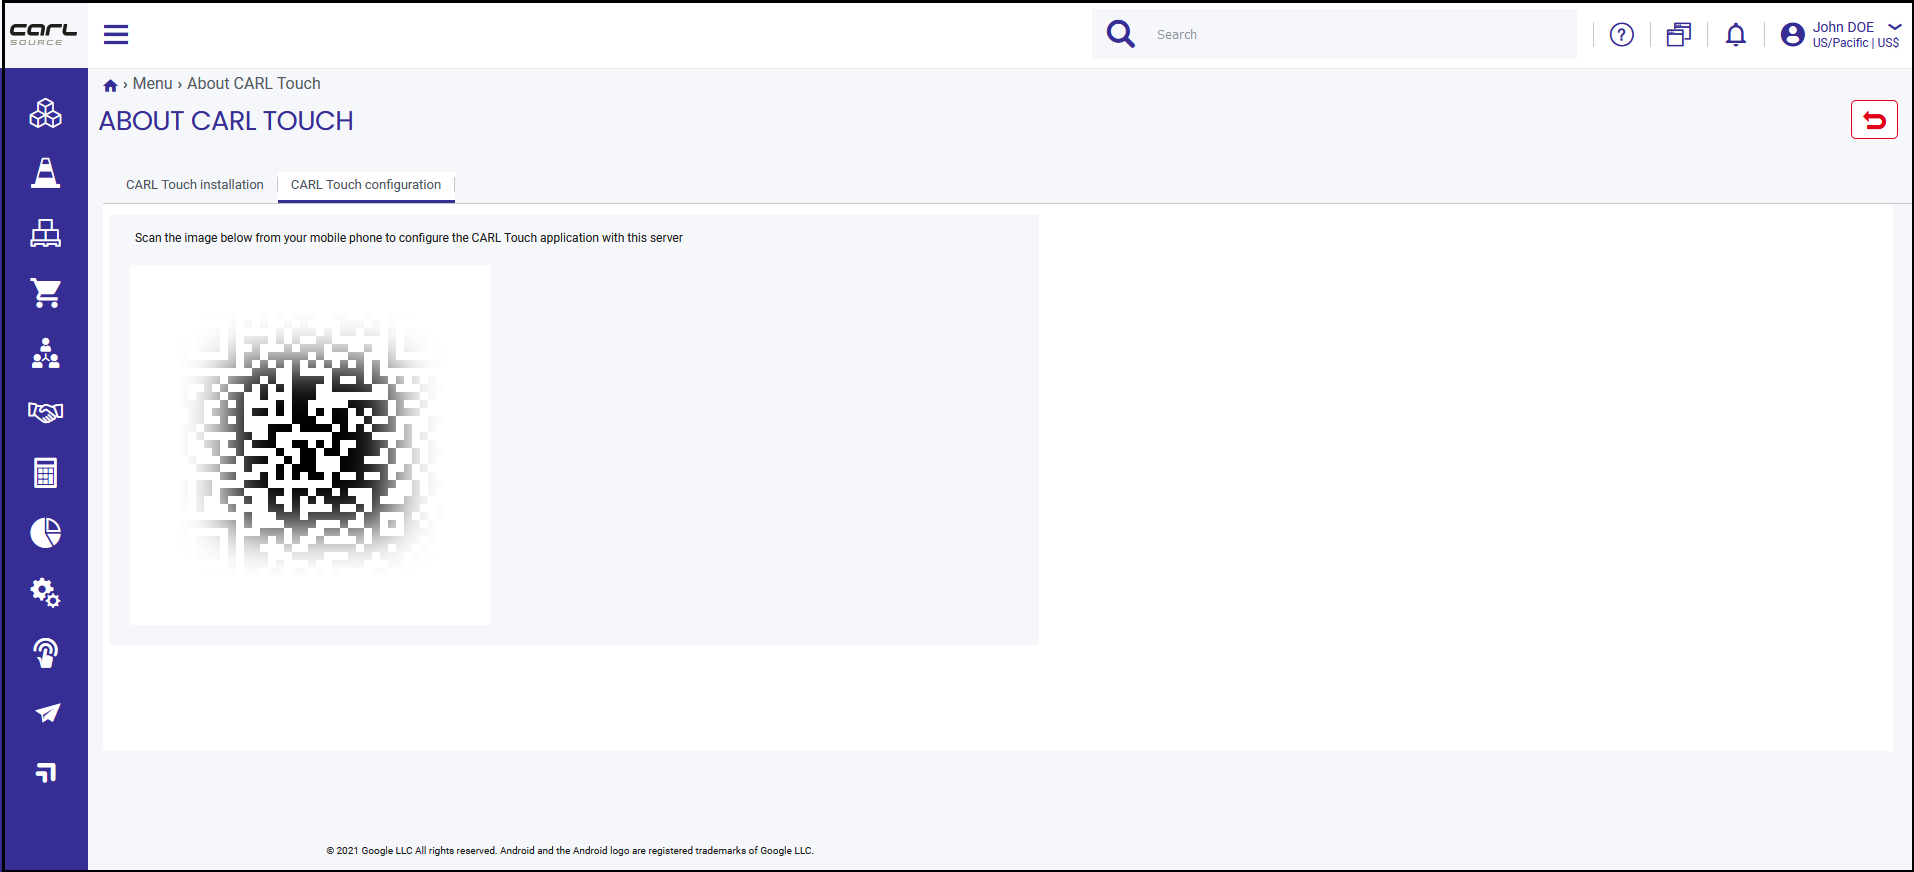
Task: Click the cubes module icon in sidebar
Action: coord(45,113)
